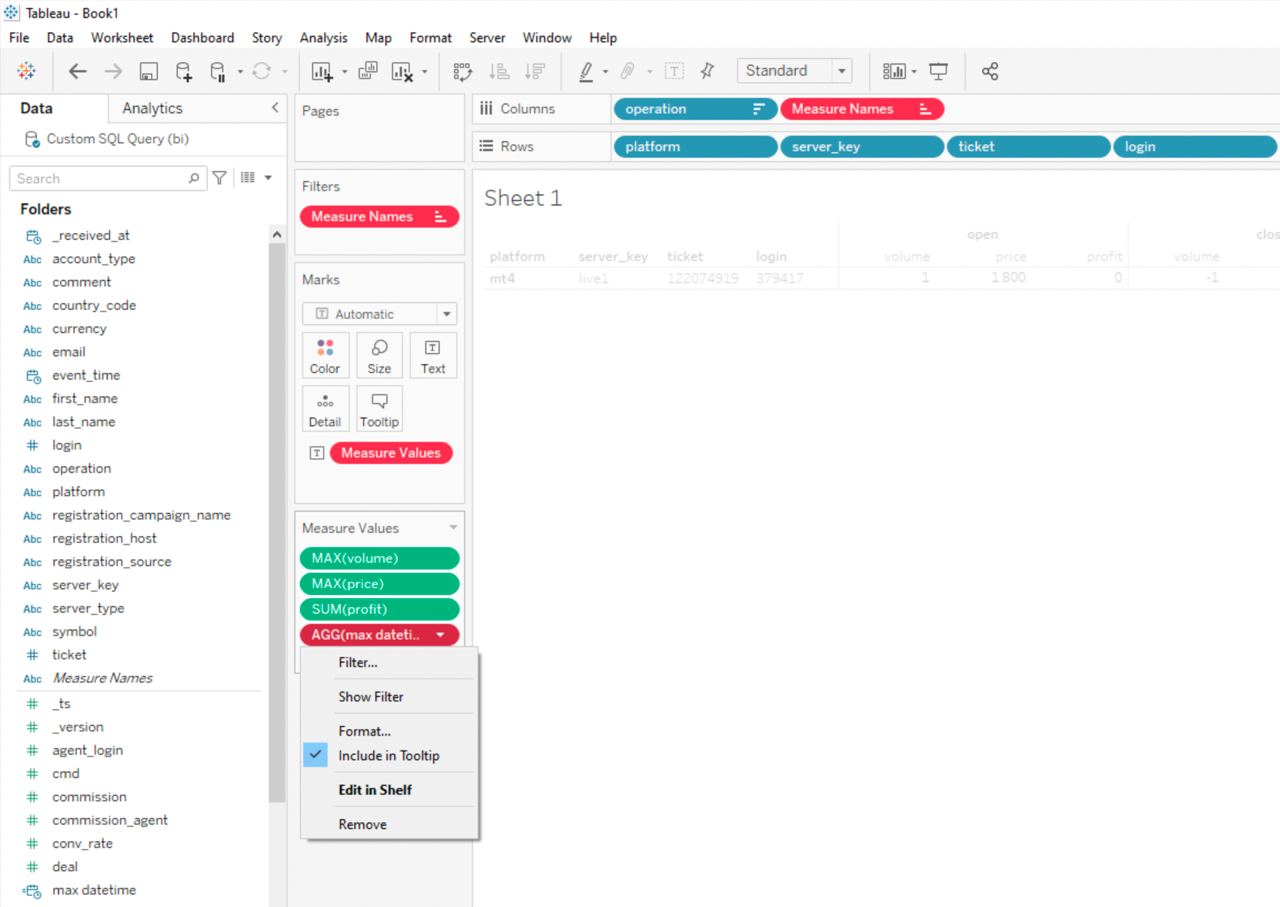Choose Edit in Shelf in context menu
This screenshot has width=1280, height=907.
tap(375, 790)
